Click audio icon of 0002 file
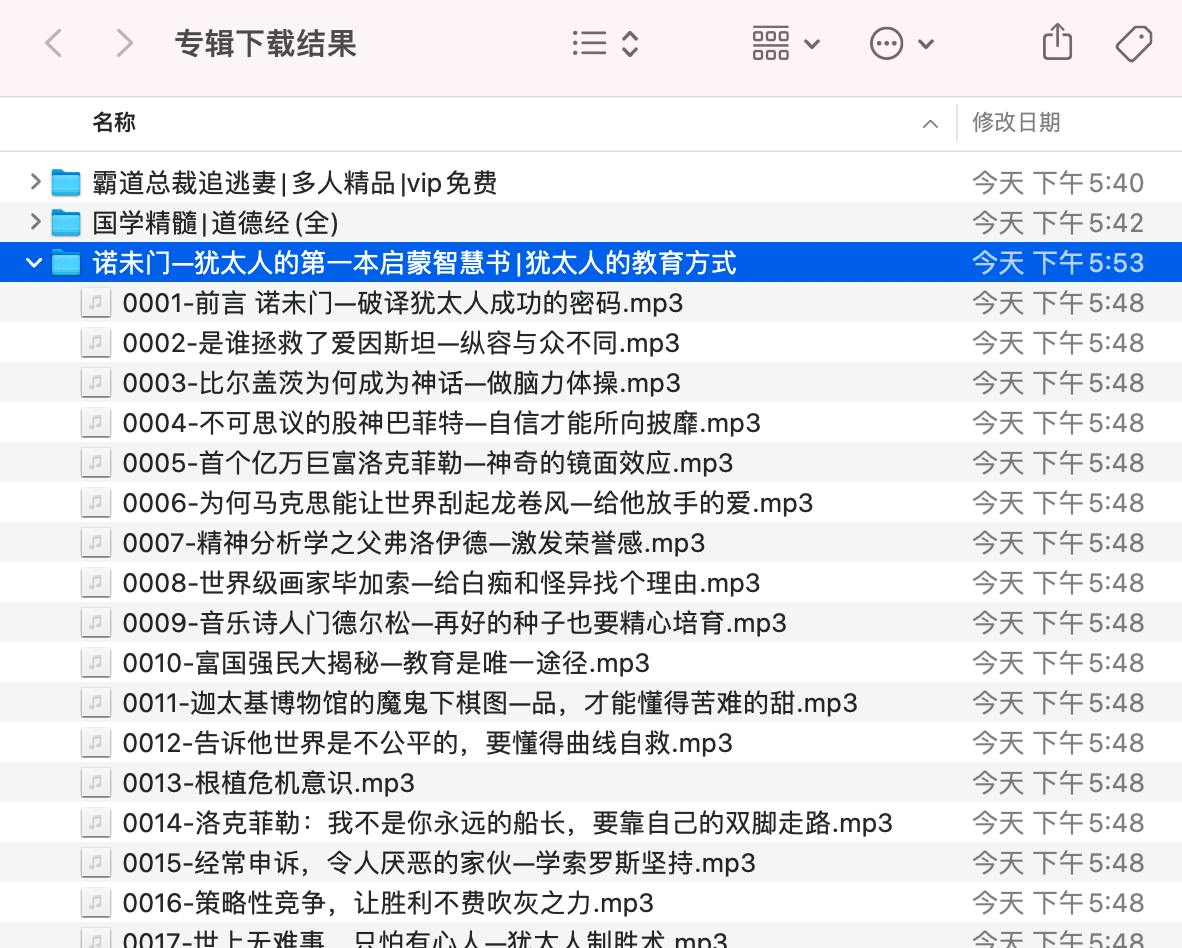This screenshot has width=1182, height=948. coord(96,342)
